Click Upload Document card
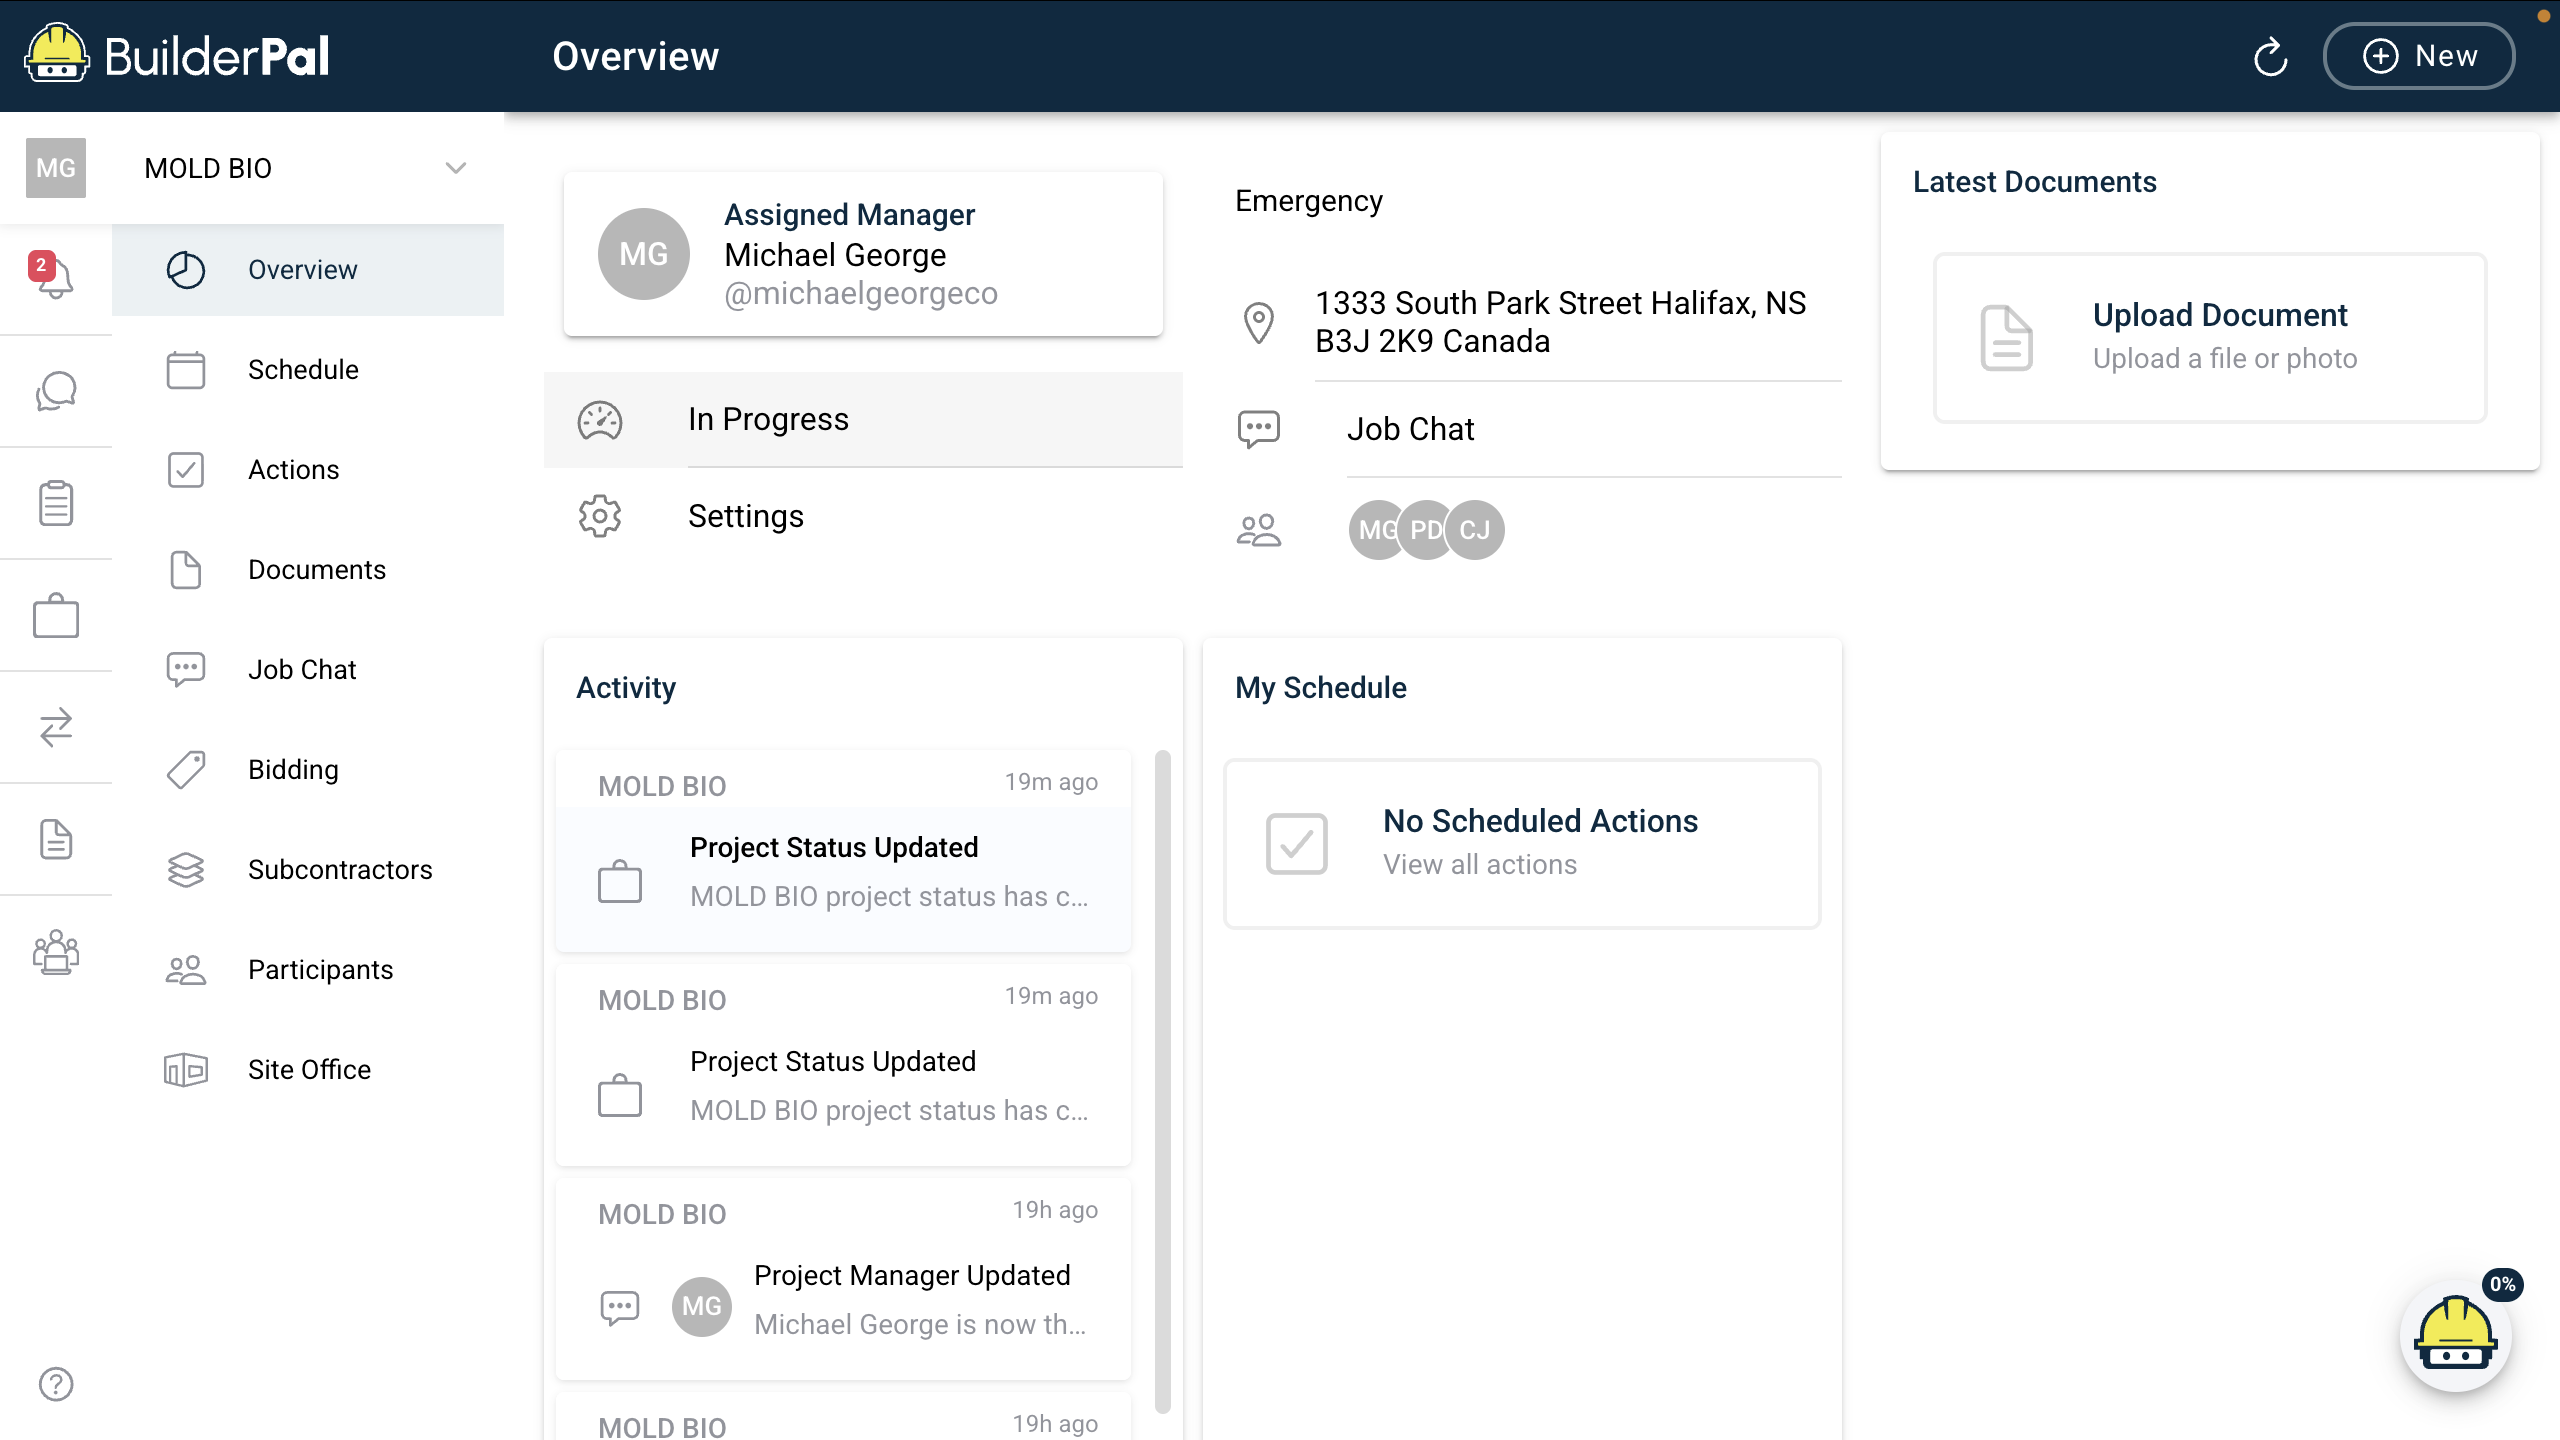The image size is (2560, 1440). (2210, 337)
